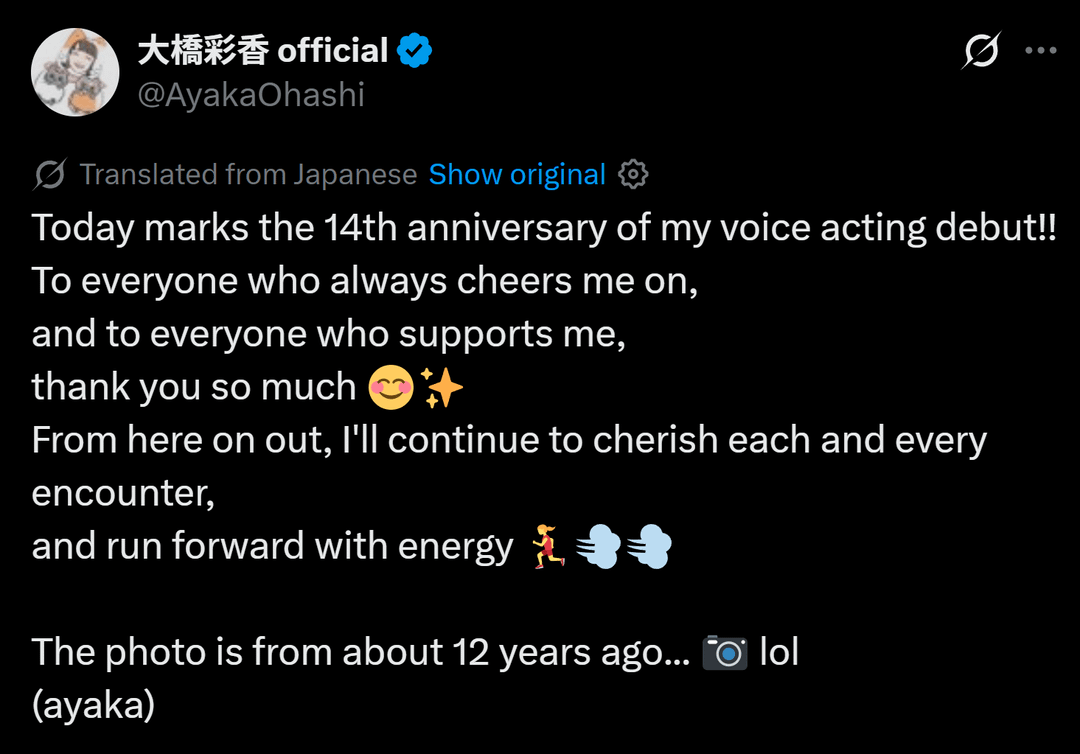The height and width of the screenshot is (754, 1080).
Task: Click the smiling face emoji
Action: (390, 388)
